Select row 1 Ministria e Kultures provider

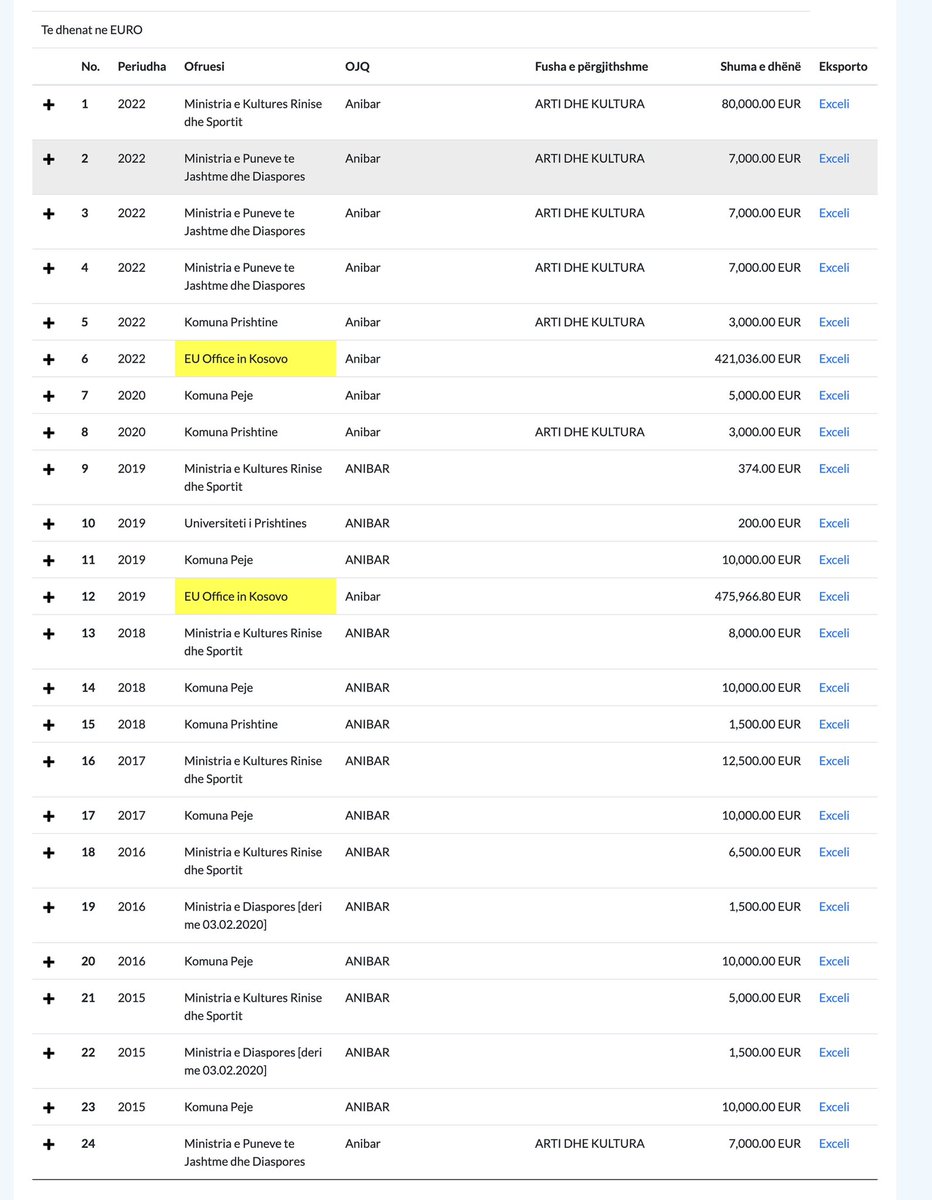253,113
